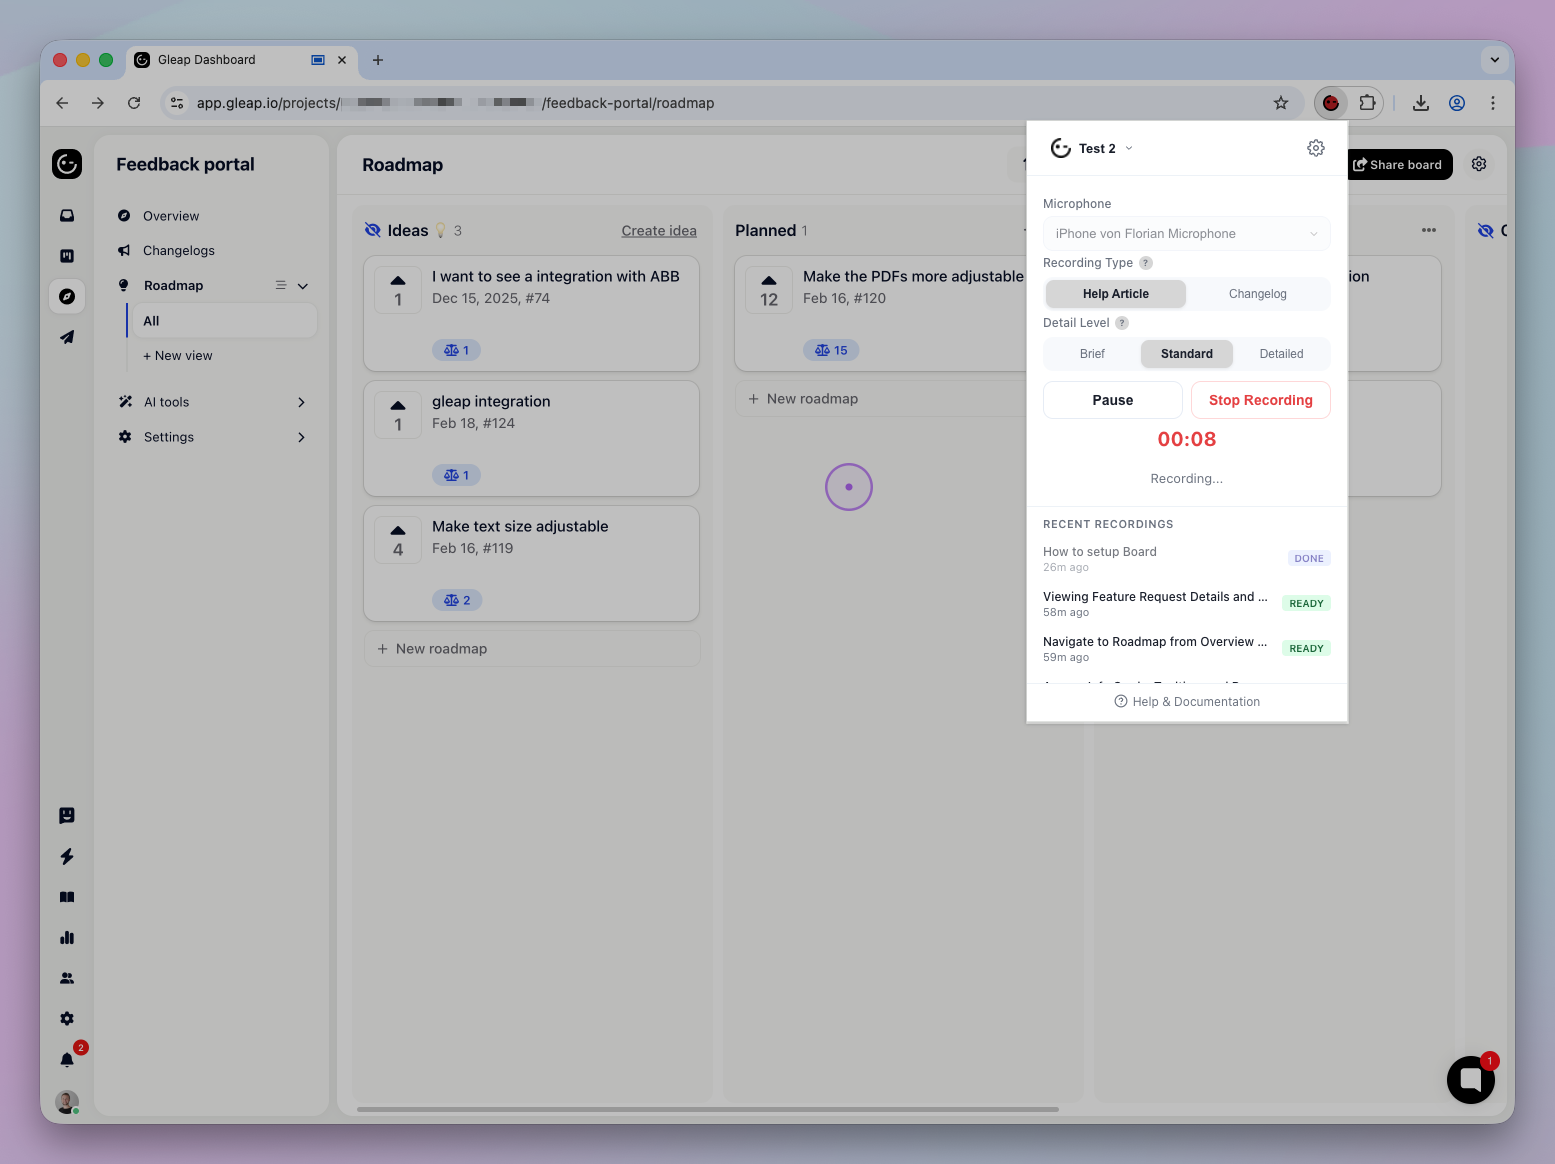This screenshot has height=1164, width=1555.
Task: Go back using the browser back arrow
Action: pos(62,102)
